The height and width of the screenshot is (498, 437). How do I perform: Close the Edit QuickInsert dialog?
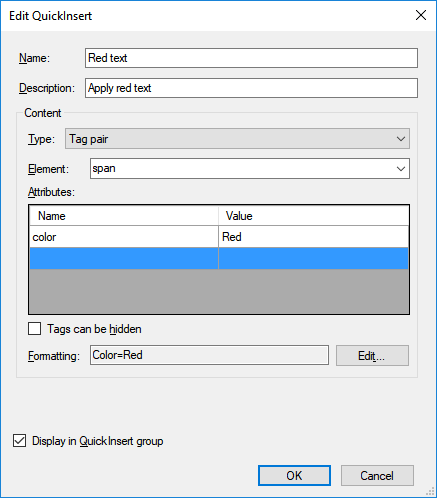[421, 15]
